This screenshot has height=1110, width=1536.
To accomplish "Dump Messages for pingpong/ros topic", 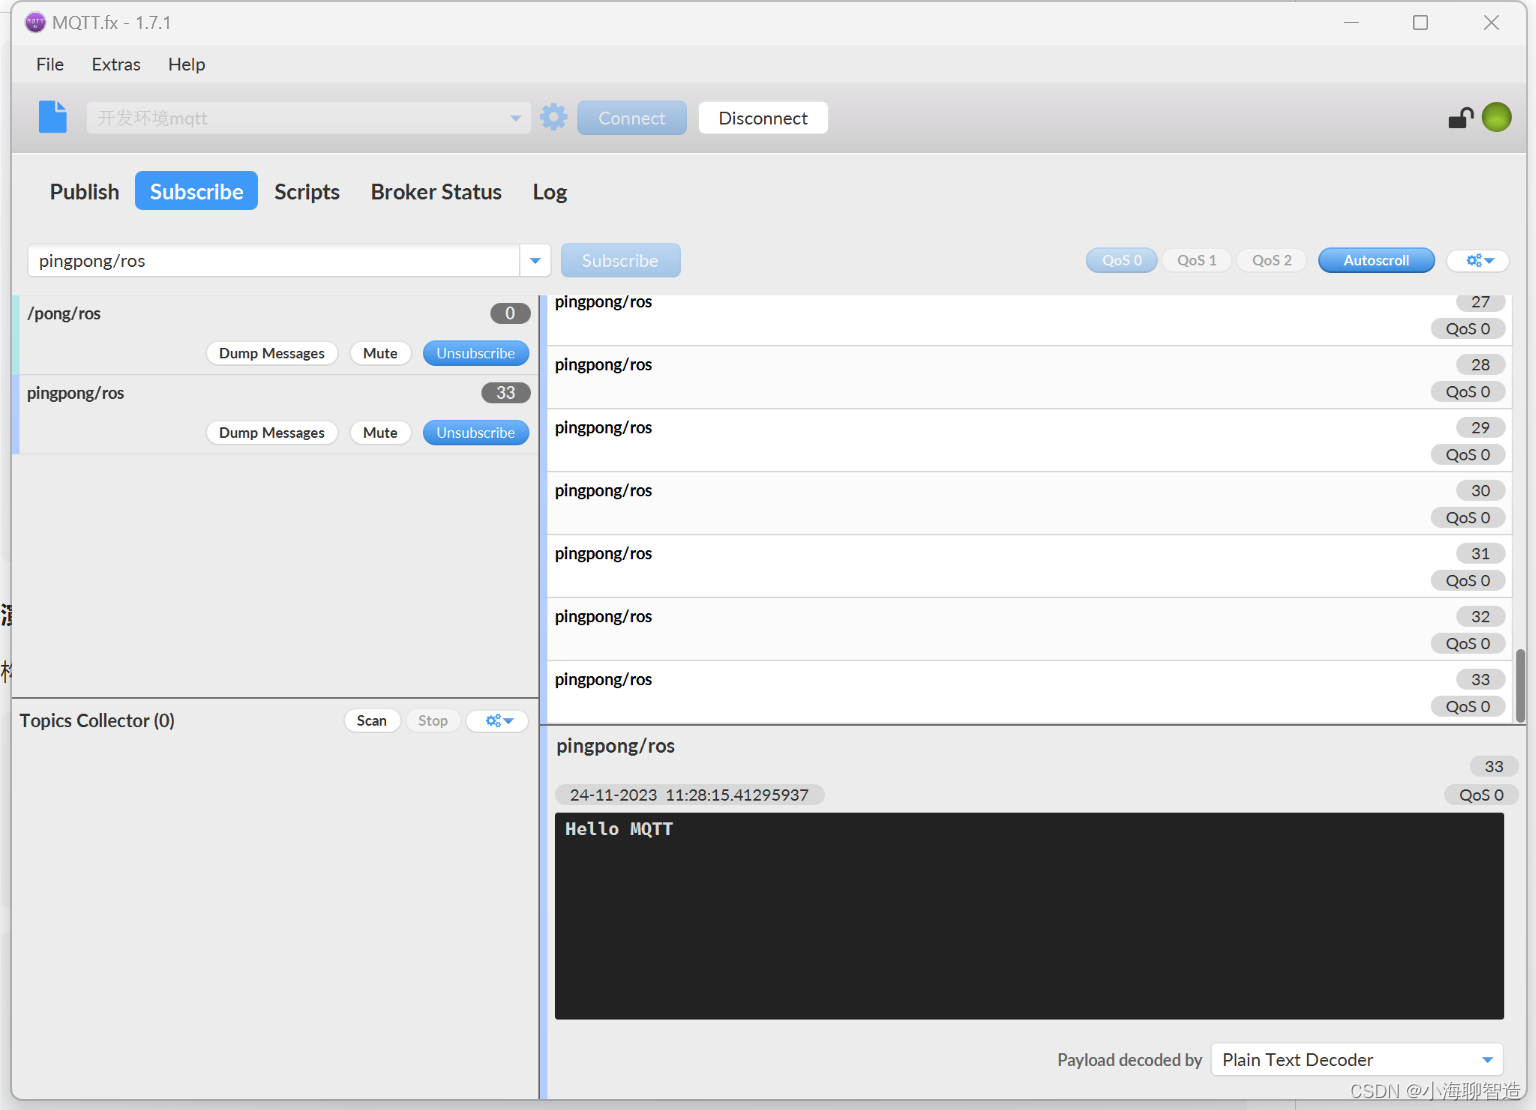I will pyautogui.click(x=271, y=432).
